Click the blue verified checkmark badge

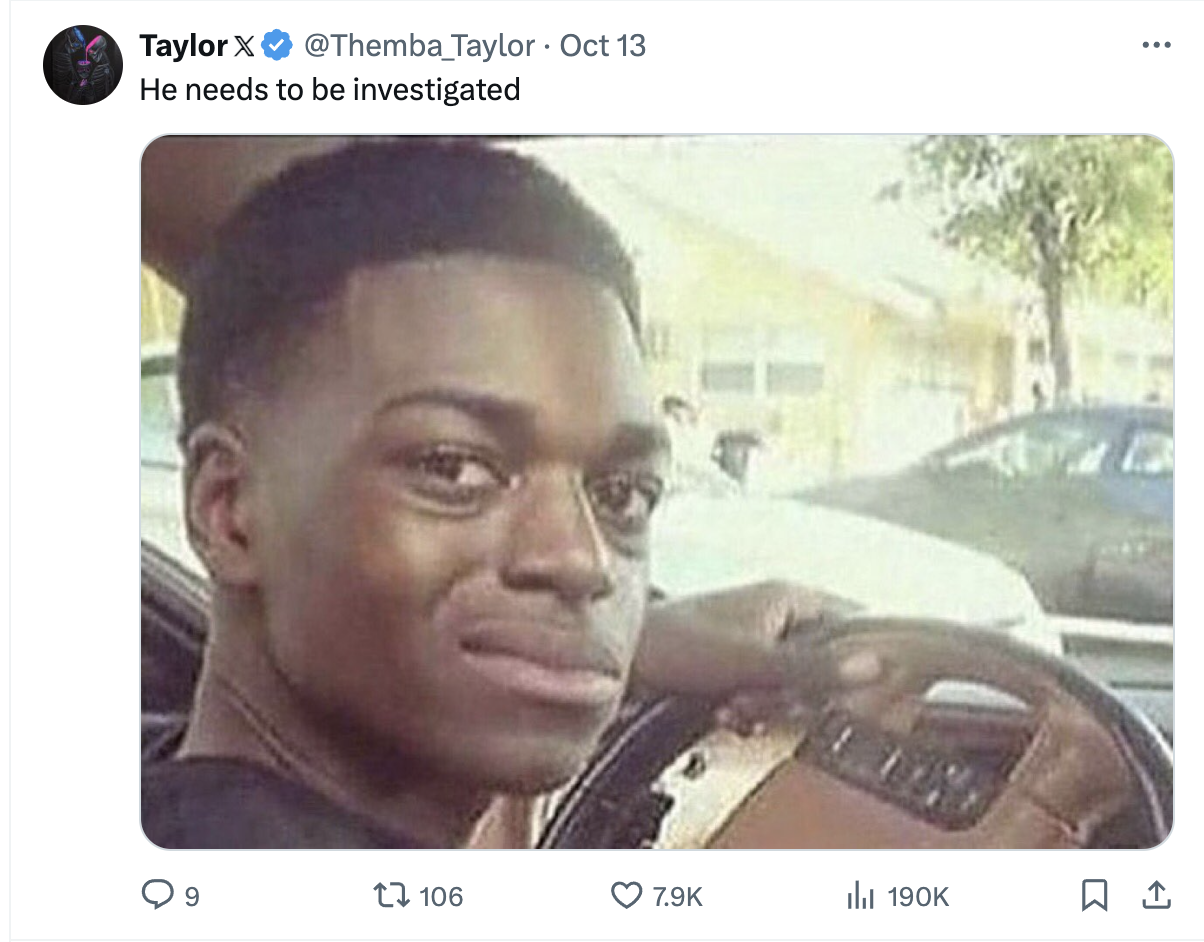(277, 46)
